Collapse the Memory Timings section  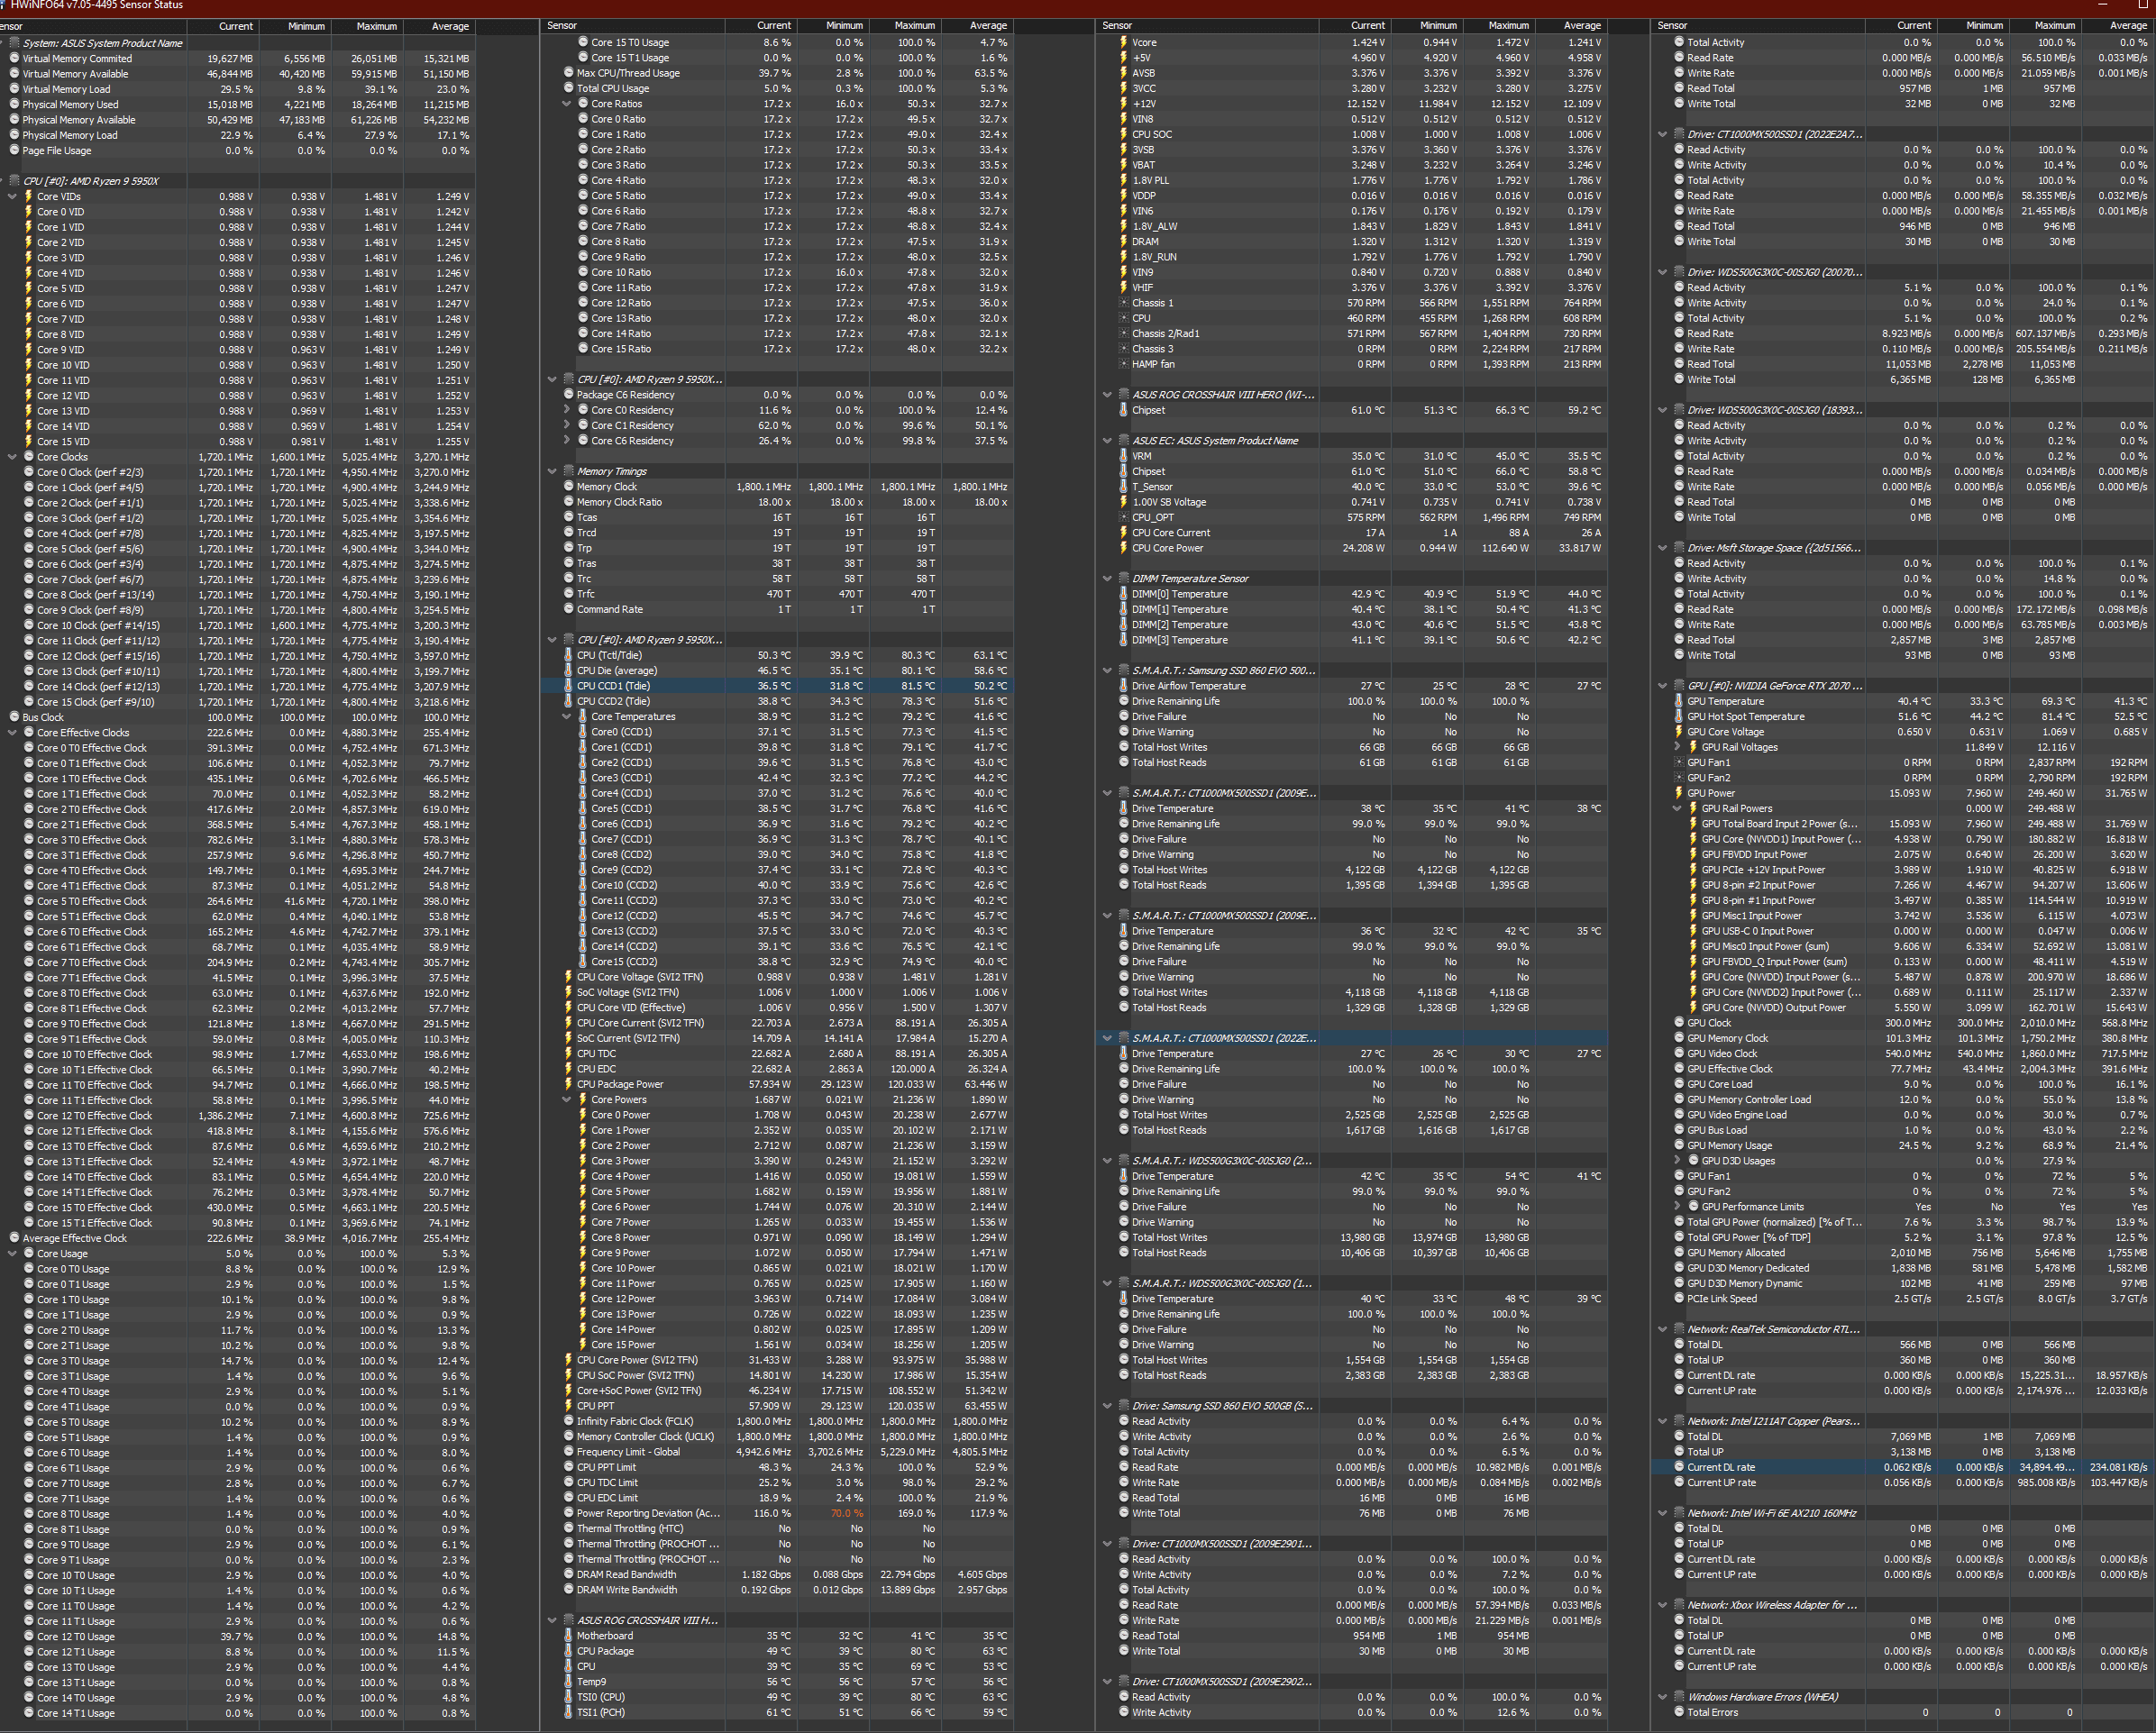552,472
